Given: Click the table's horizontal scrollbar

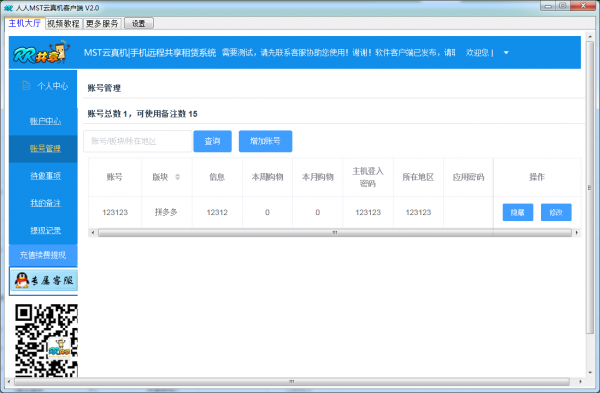Looking at the screenshot, I should click(335, 233).
